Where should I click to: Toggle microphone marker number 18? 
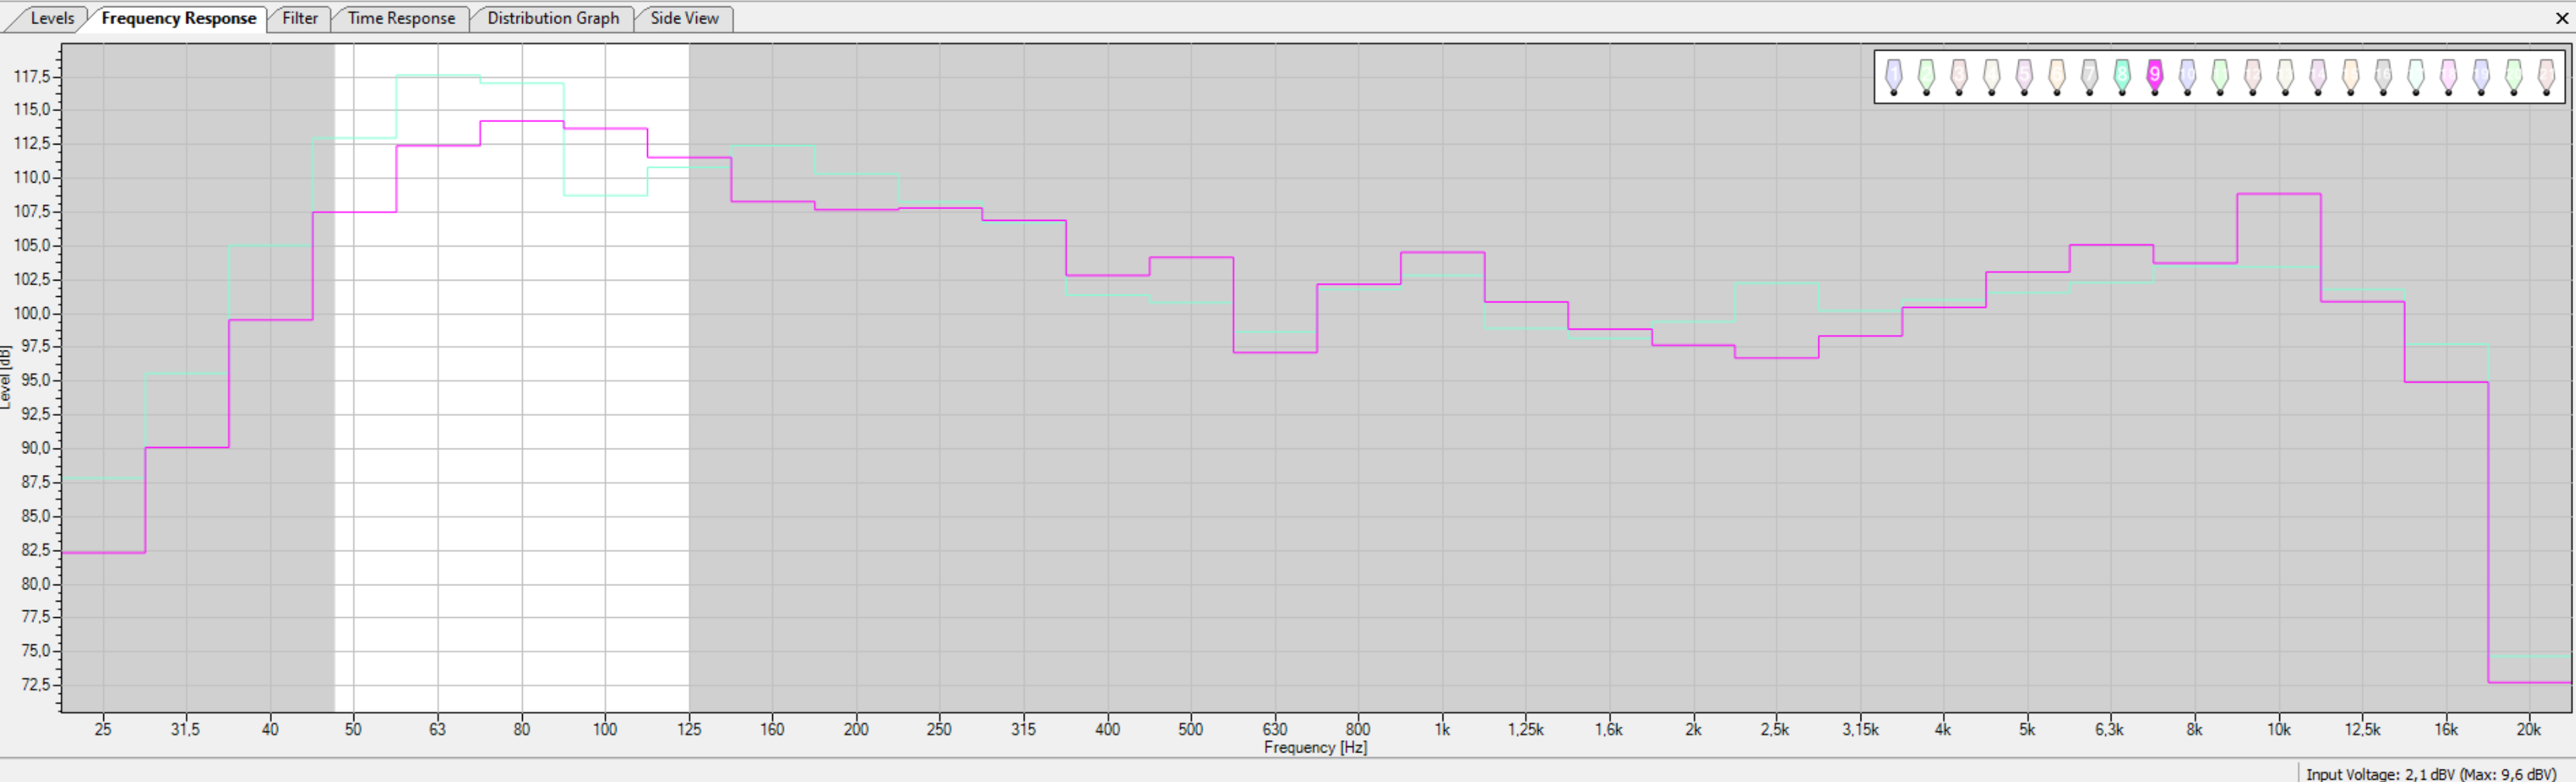click(x=2448, y=75)
